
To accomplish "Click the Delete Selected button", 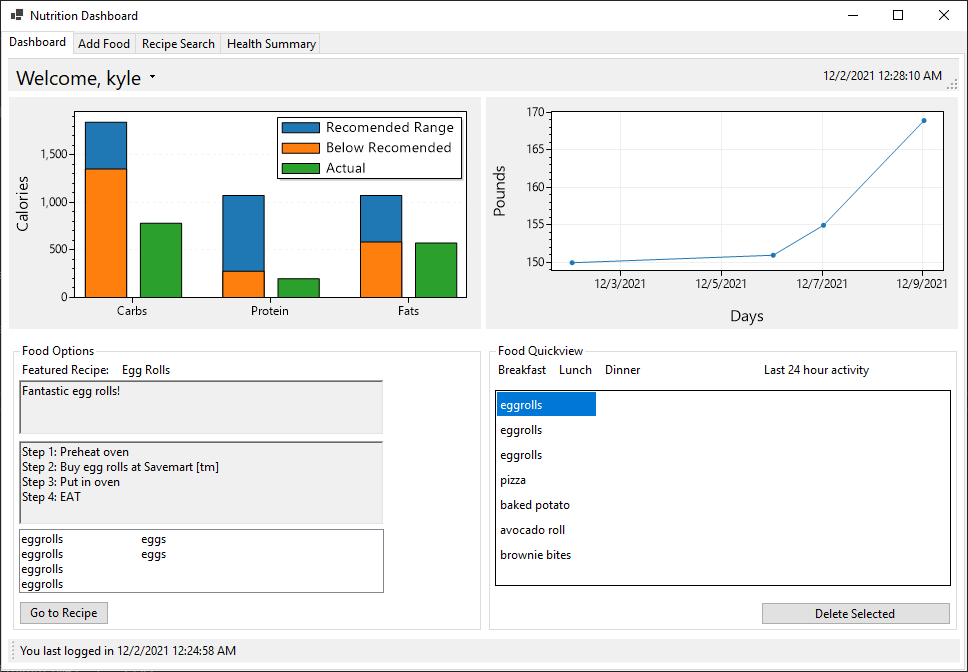I will pyautogui.click(x=855, y=613).
